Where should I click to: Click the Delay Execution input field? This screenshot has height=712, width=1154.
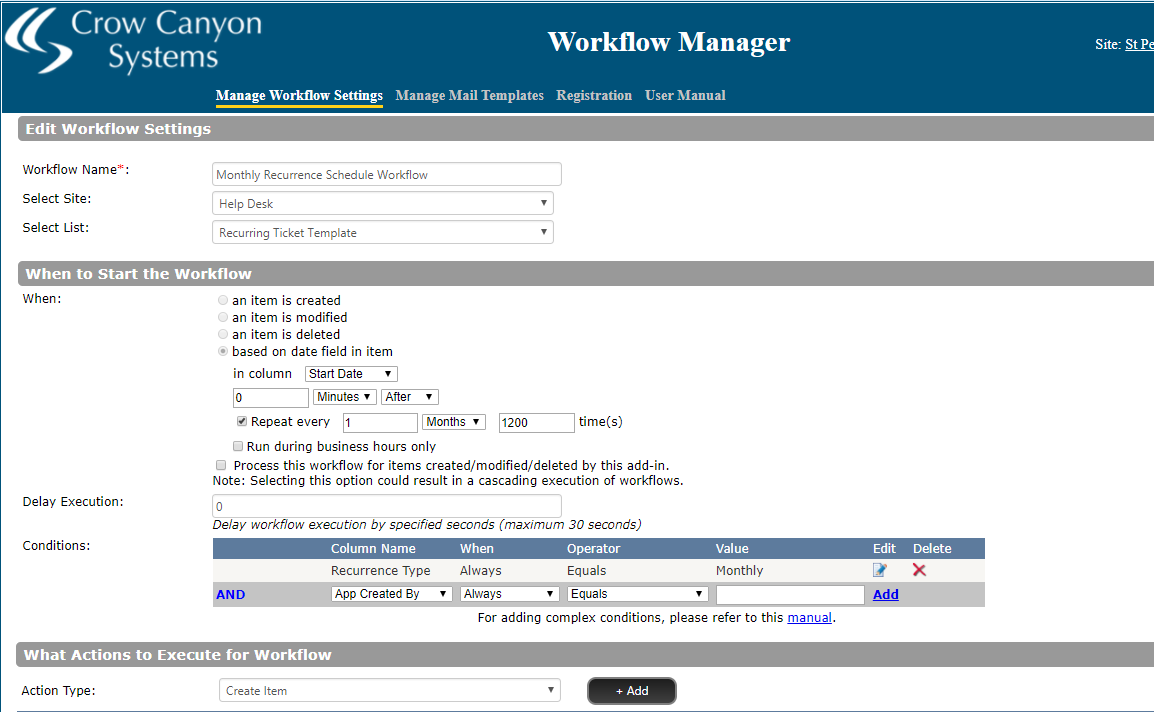point(387,507)
